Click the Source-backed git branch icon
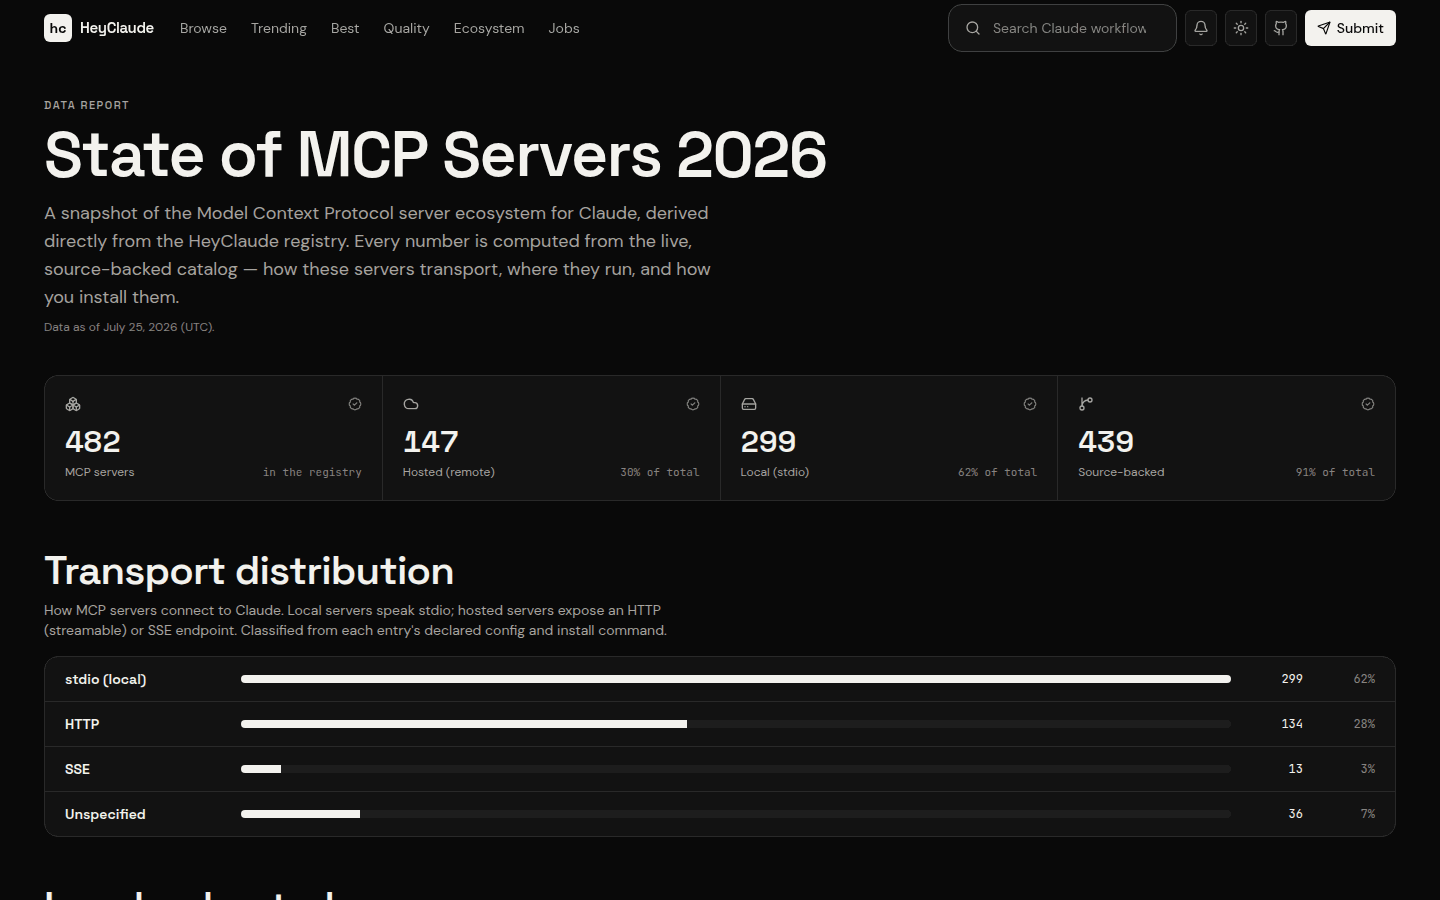The width and height of the screenshot is (1440, 900). [x=1086, y=404]
